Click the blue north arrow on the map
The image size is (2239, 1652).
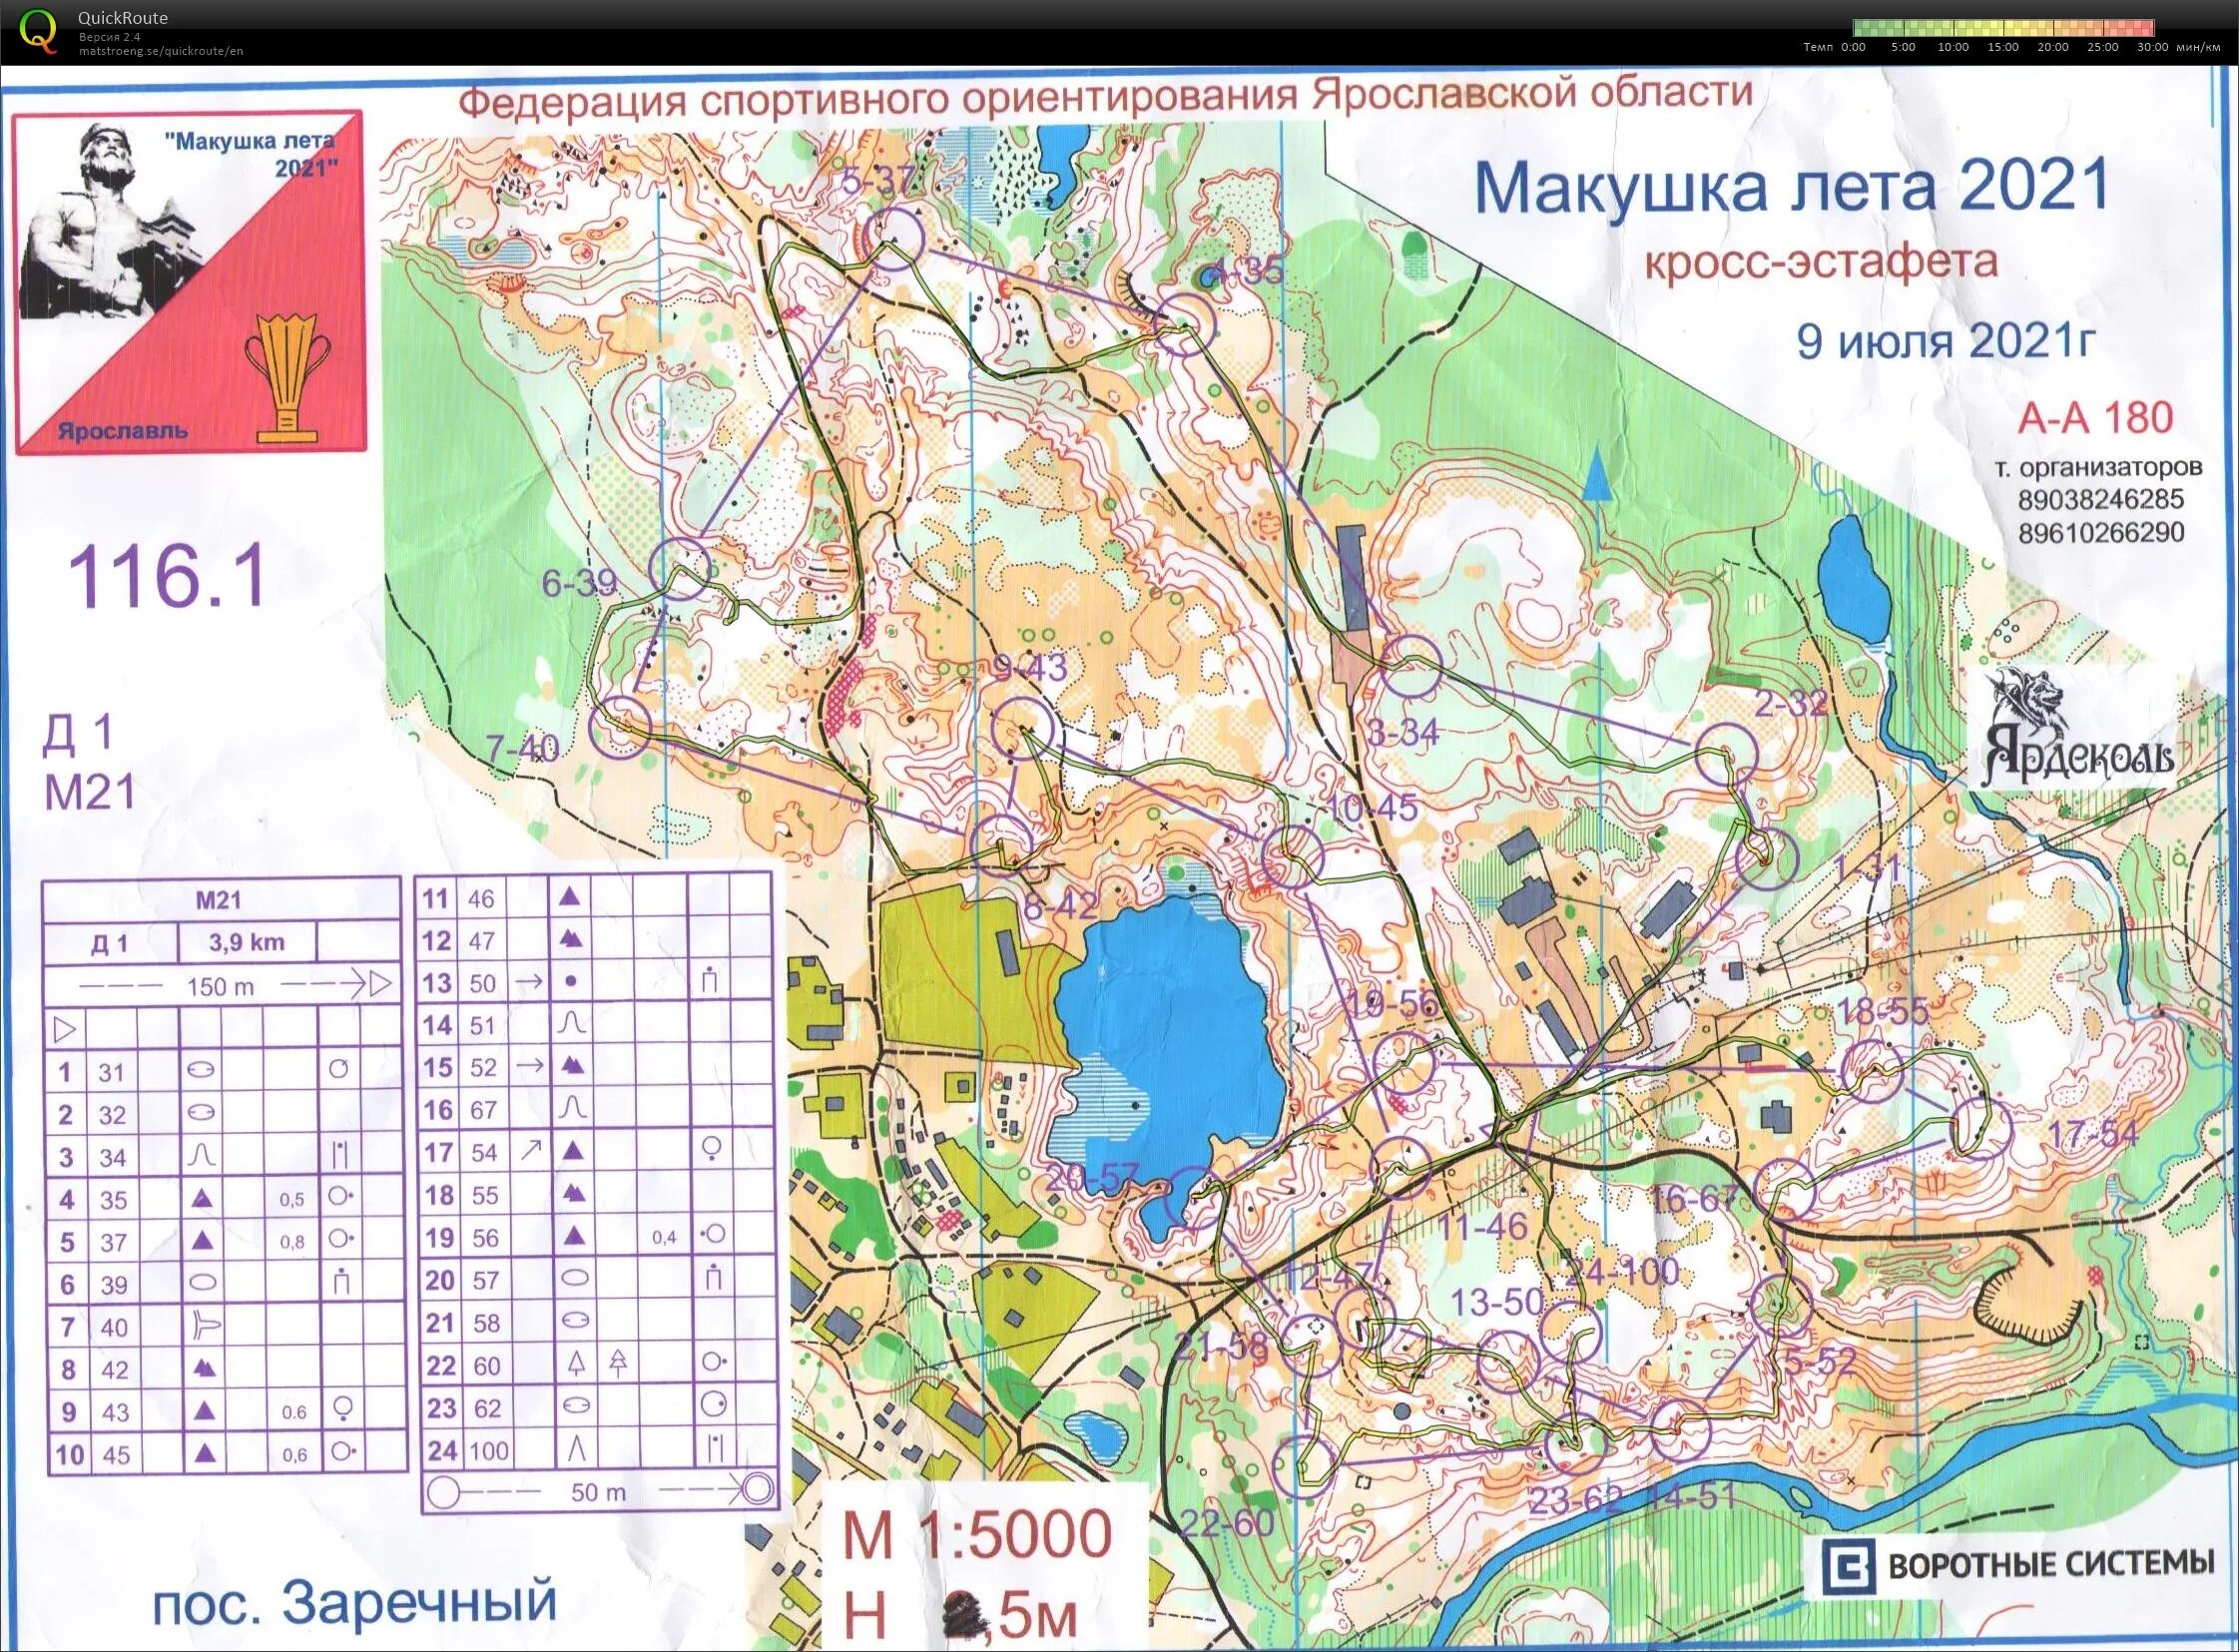tap(1597, 474)
